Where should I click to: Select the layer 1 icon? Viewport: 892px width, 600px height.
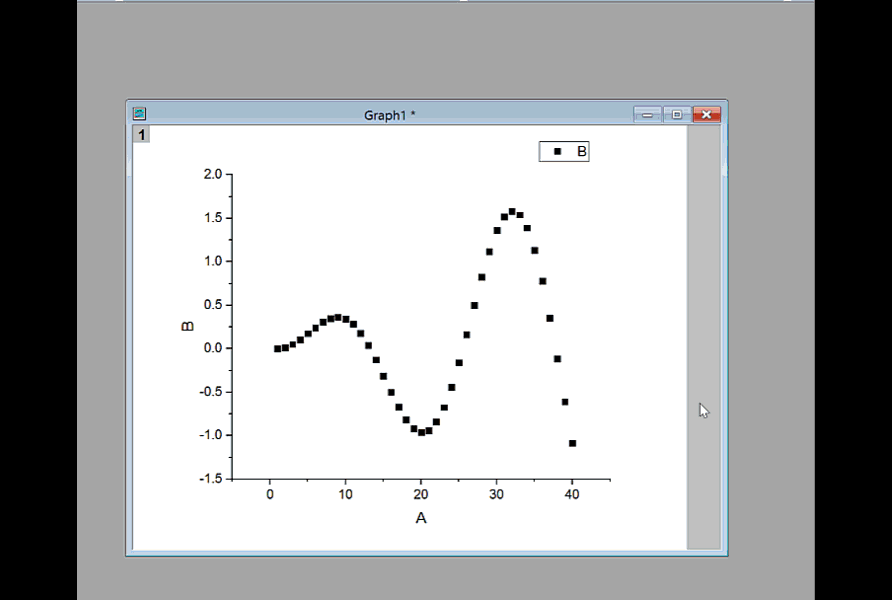point(141,133)
